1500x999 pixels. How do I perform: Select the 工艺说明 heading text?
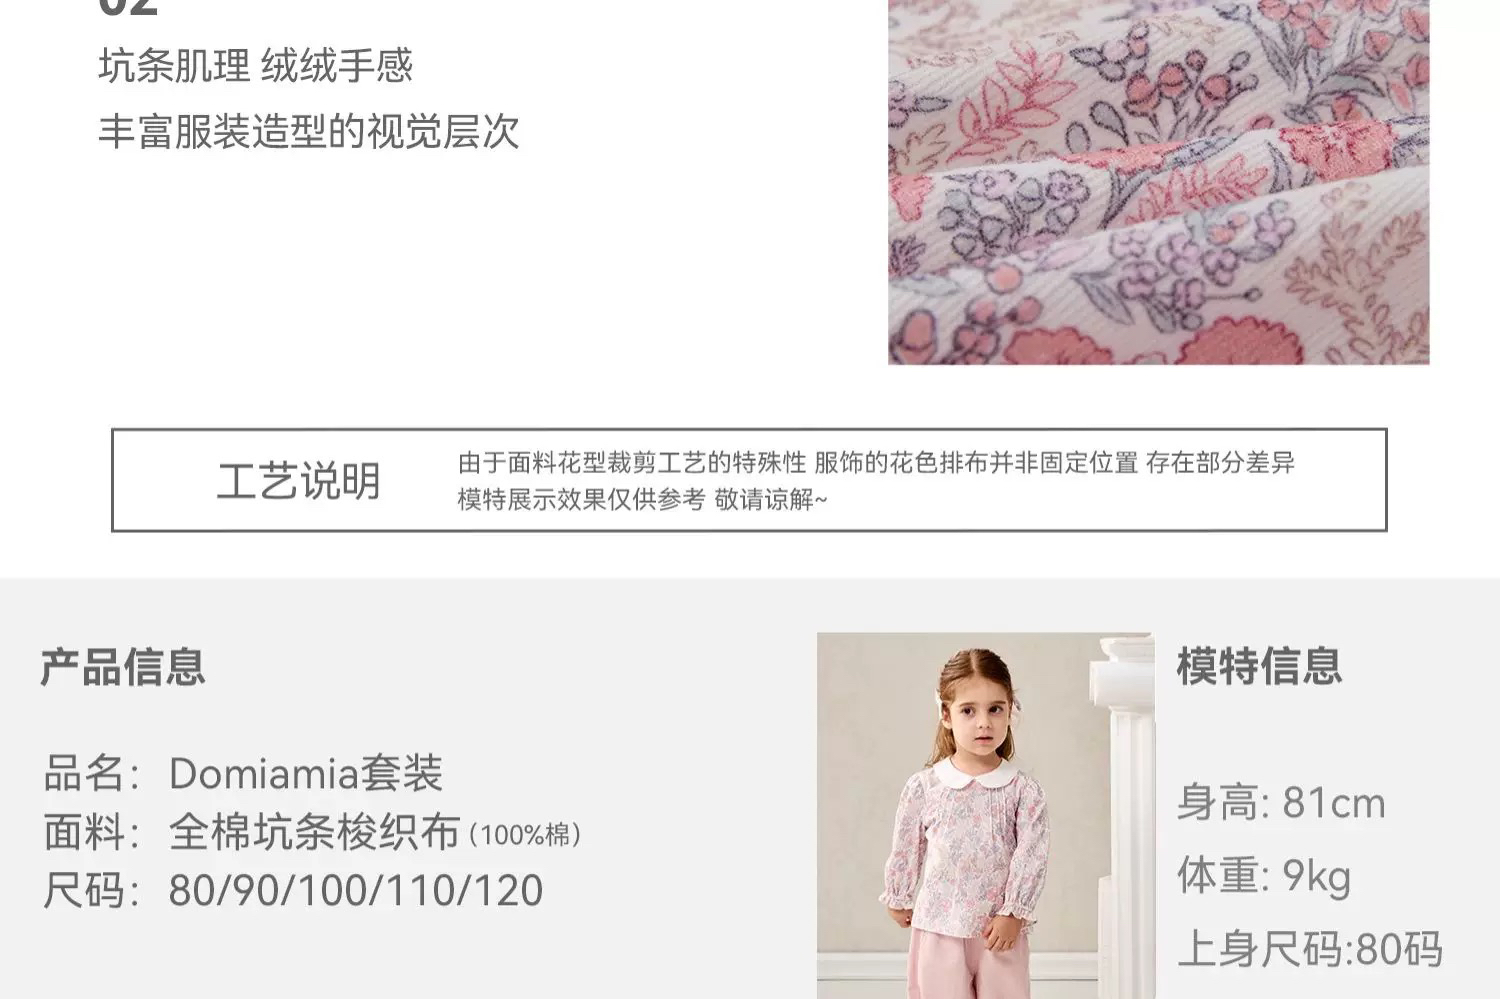pos(299,481)
